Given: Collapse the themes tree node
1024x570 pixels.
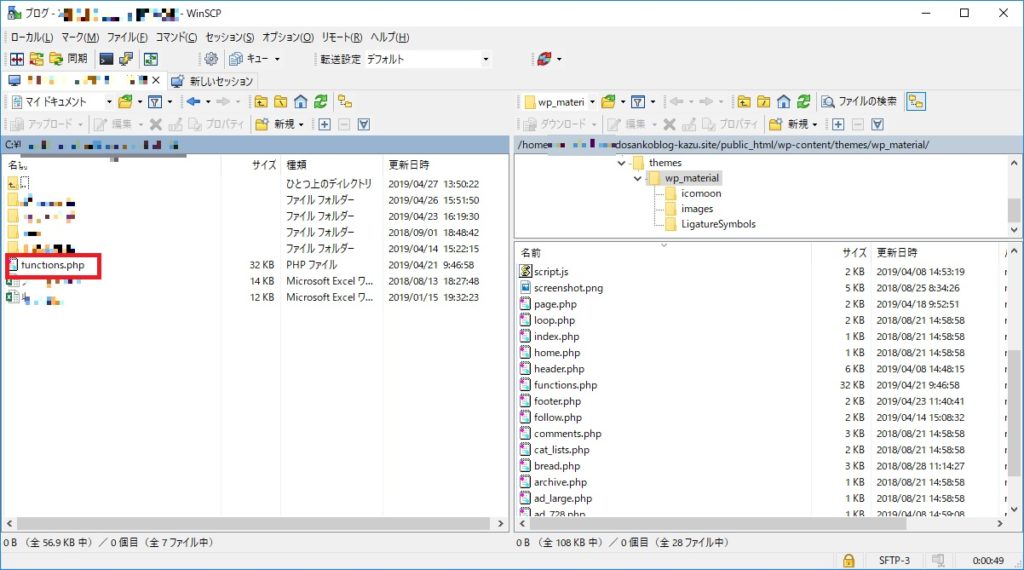Looking at the screenshot, I should 622,163.
